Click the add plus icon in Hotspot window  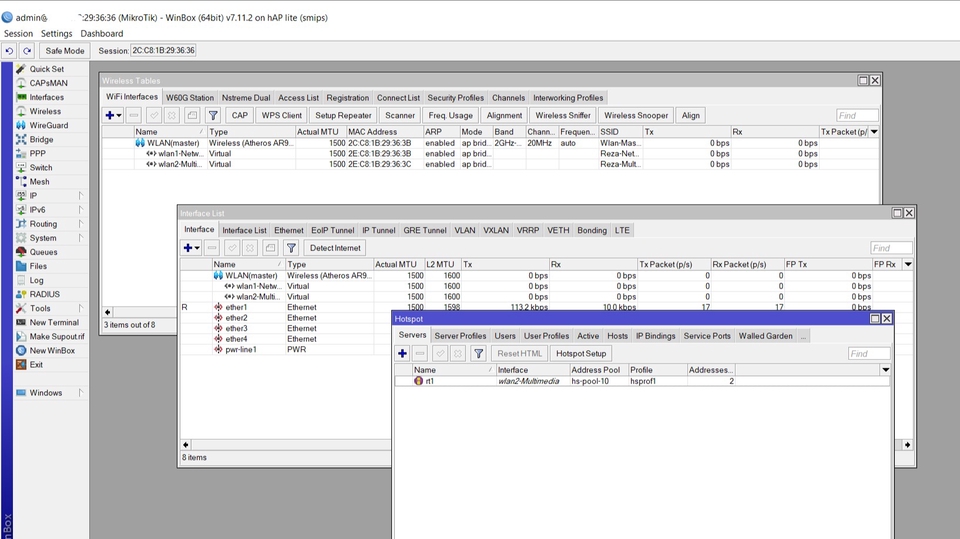click(x=402, y=353)
